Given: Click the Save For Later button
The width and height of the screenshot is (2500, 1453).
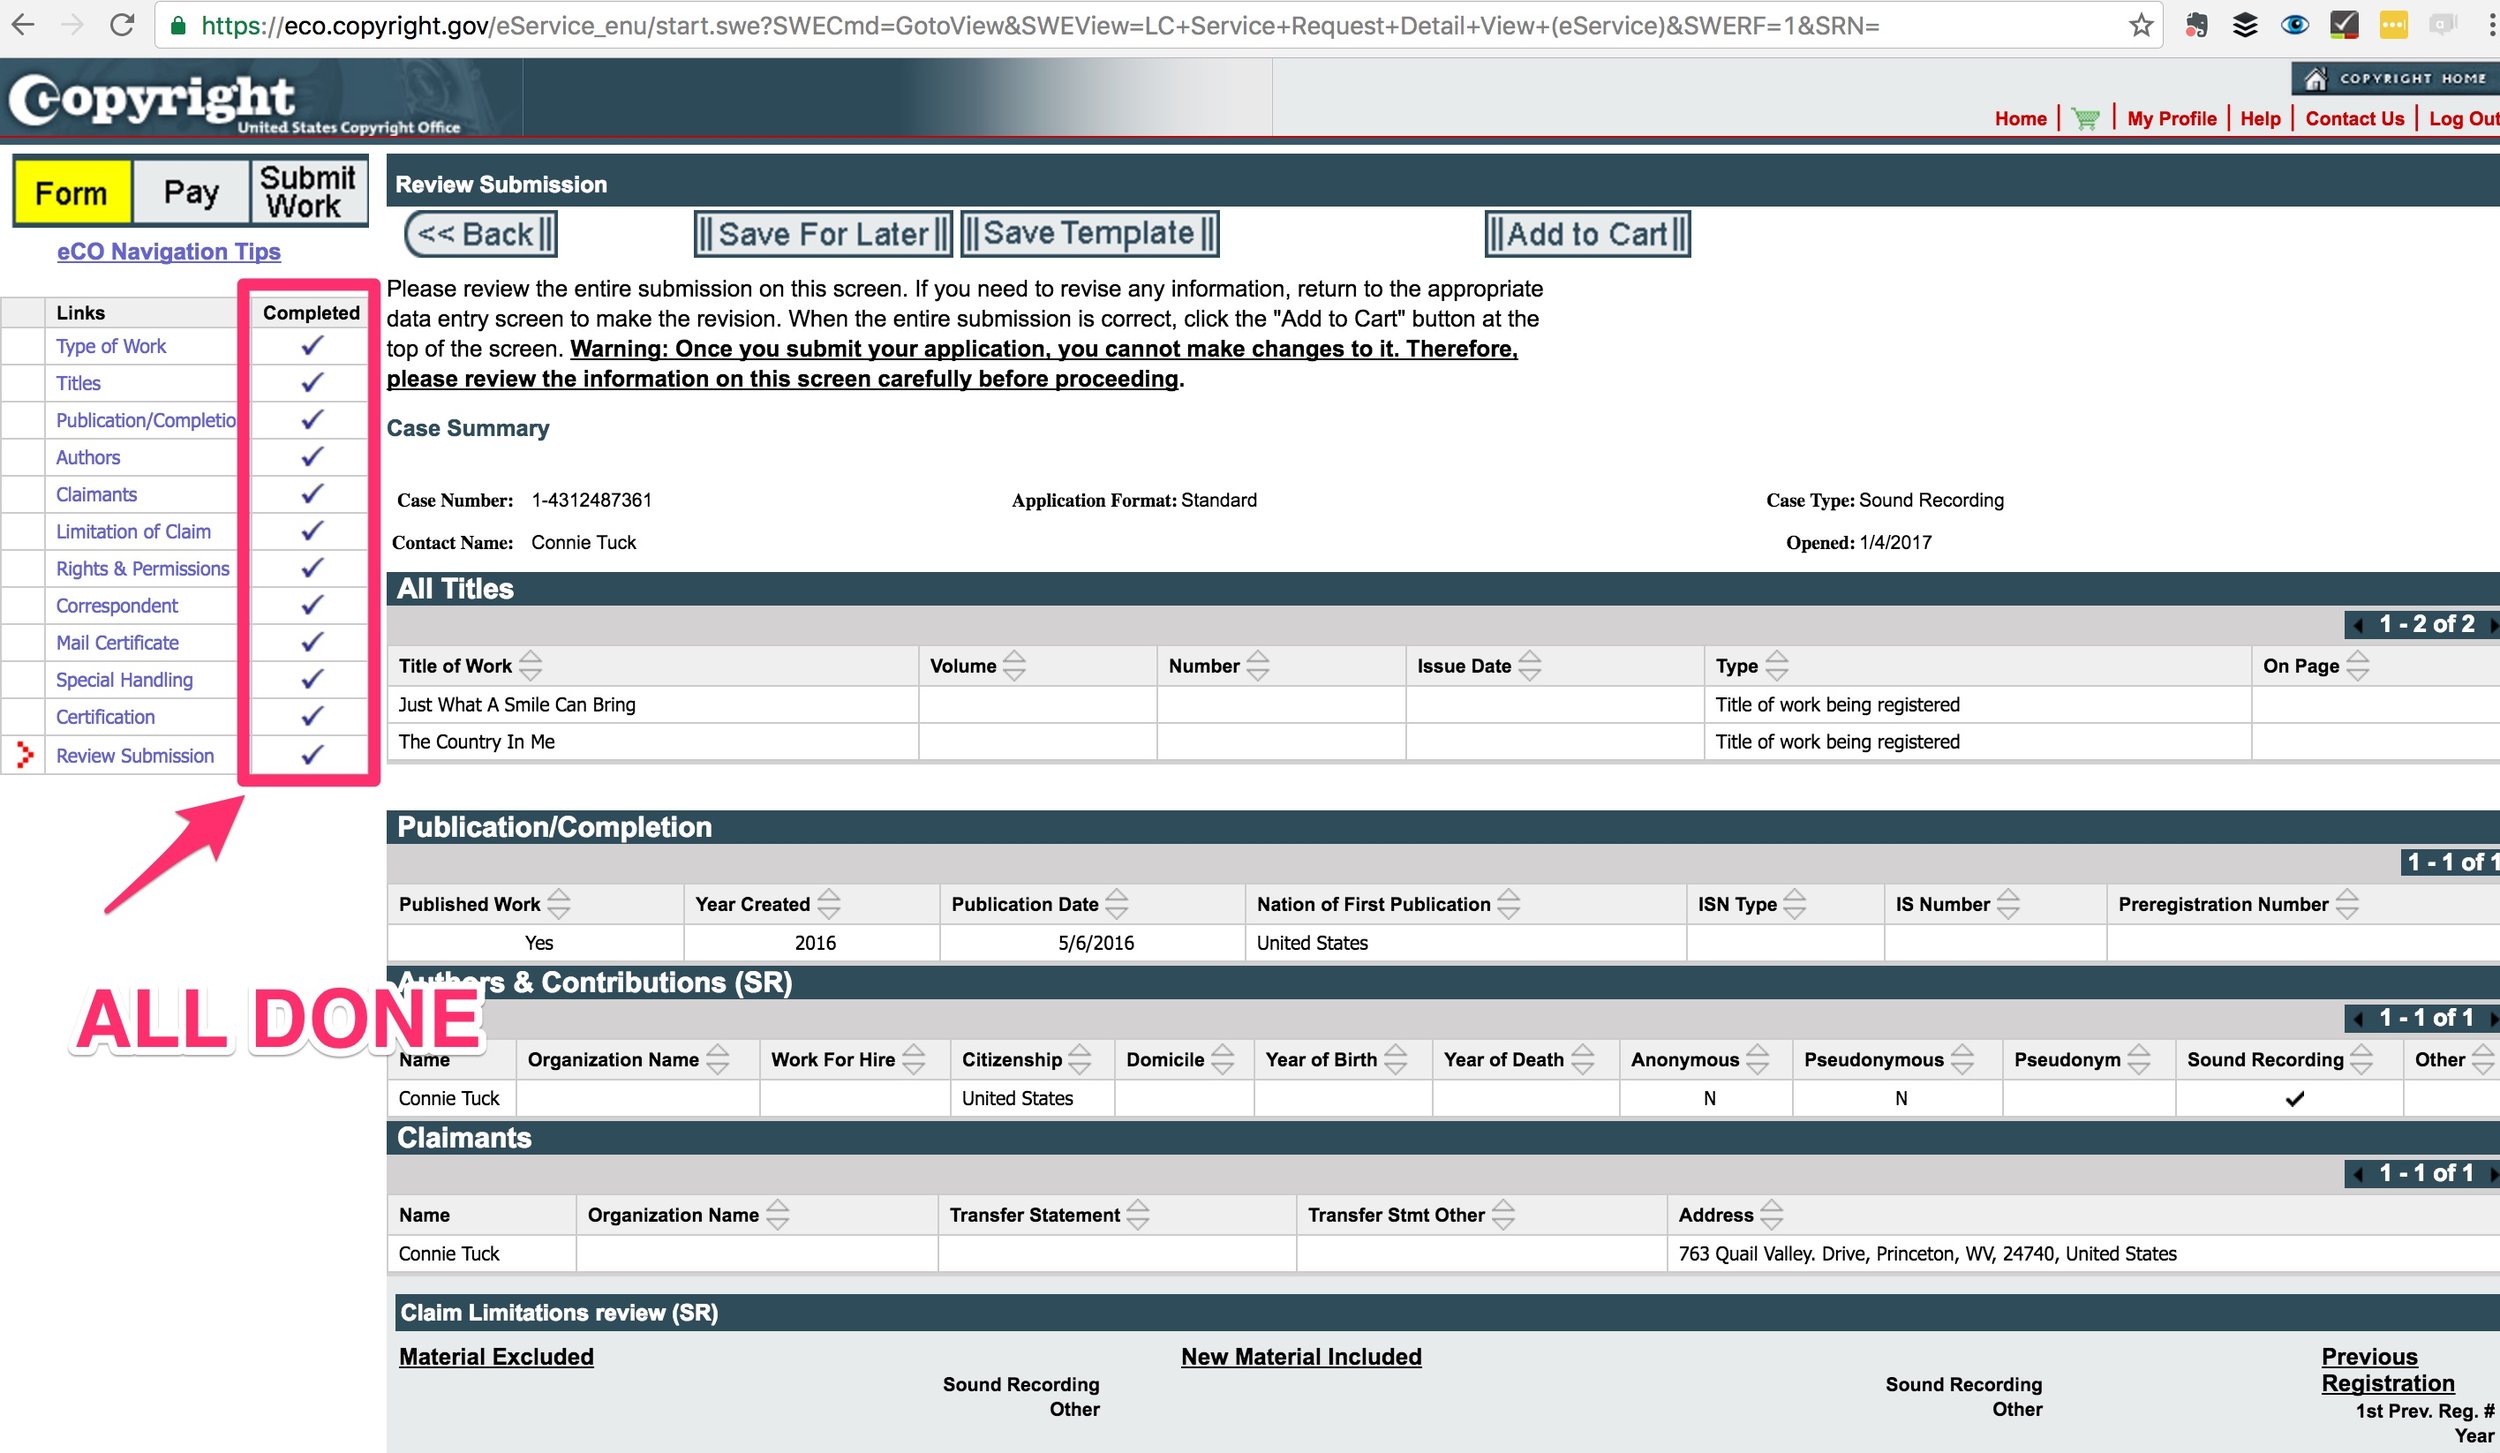Looking at the screenshot, I should (x=824, y=234).
